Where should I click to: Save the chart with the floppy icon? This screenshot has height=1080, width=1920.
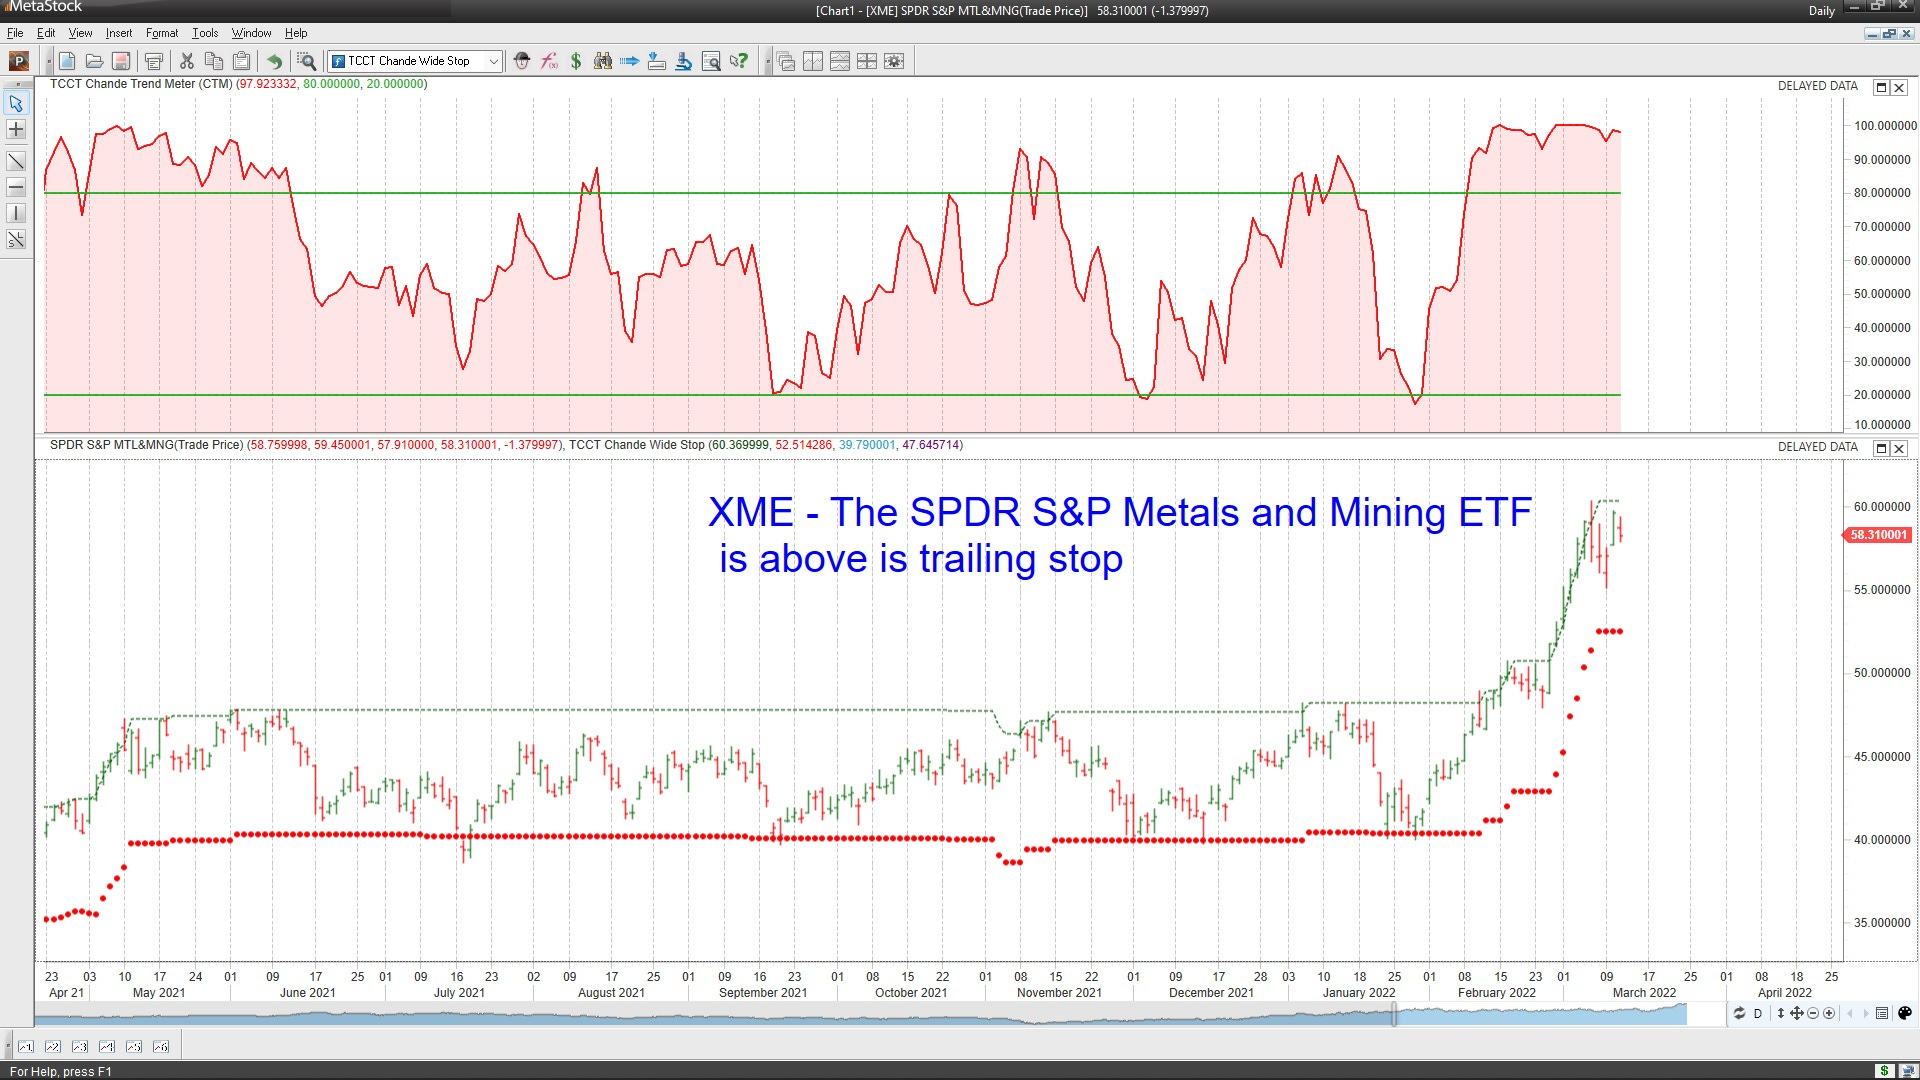pyautogui.click(x=121, y=61)
